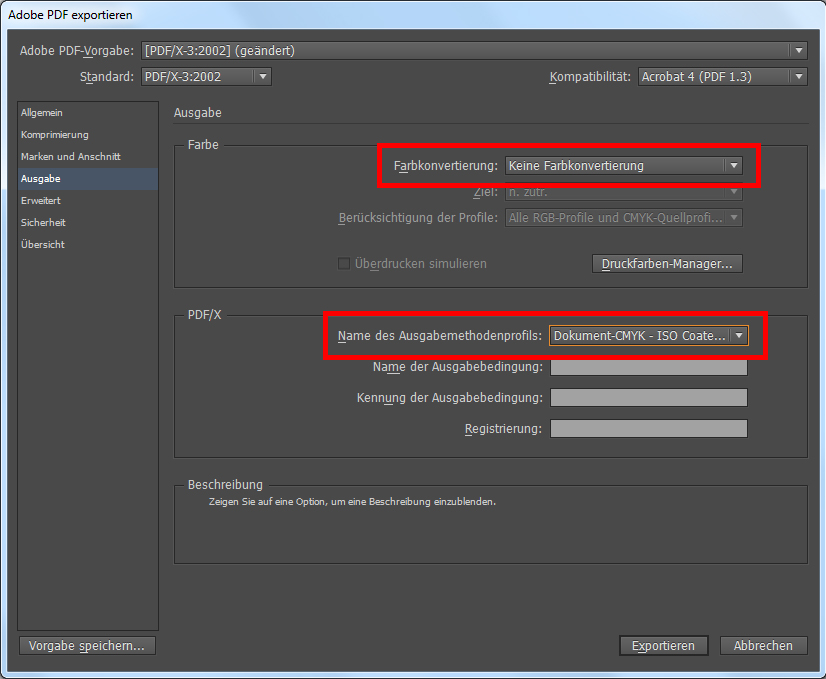Expand the Standard PDF/X-3:2002 dropdown
Screen dimensions: 826x679
point(206,77)
